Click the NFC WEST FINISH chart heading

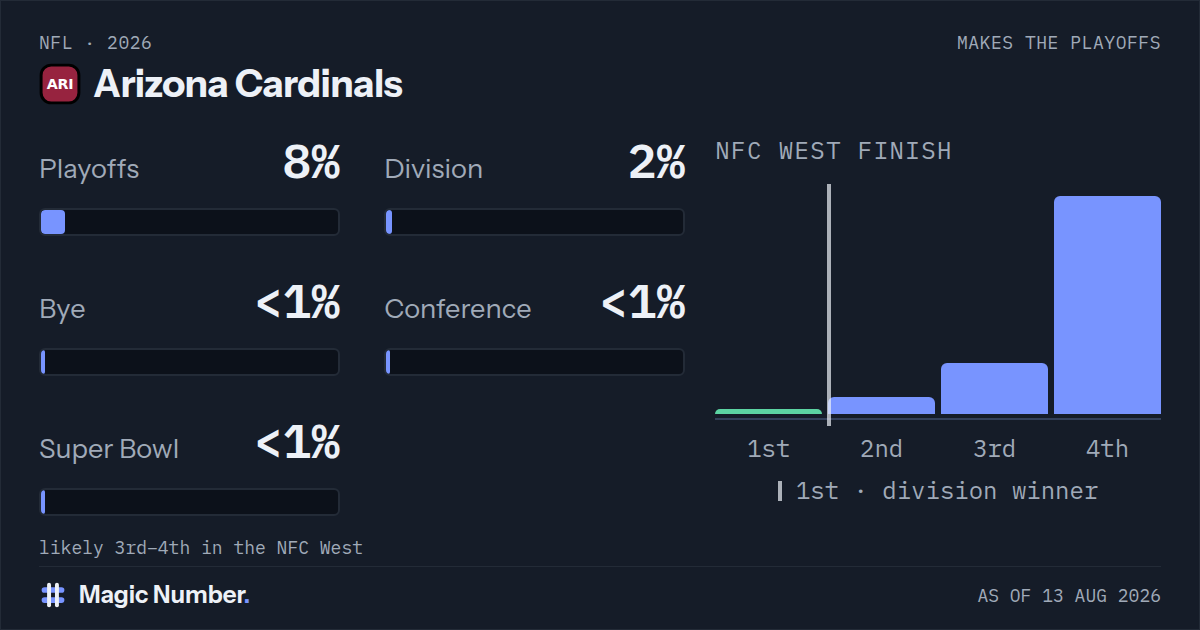(833, 151)
